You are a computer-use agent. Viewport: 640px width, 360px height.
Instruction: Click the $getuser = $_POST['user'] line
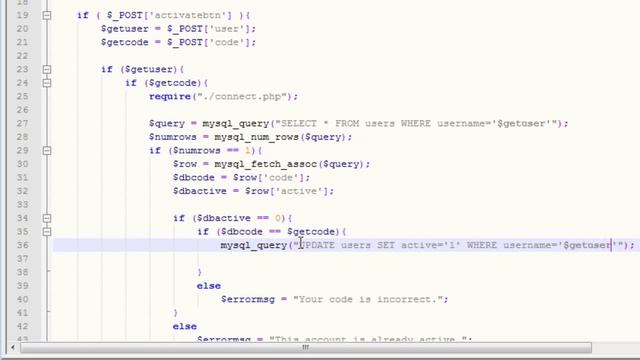point(178,29)
